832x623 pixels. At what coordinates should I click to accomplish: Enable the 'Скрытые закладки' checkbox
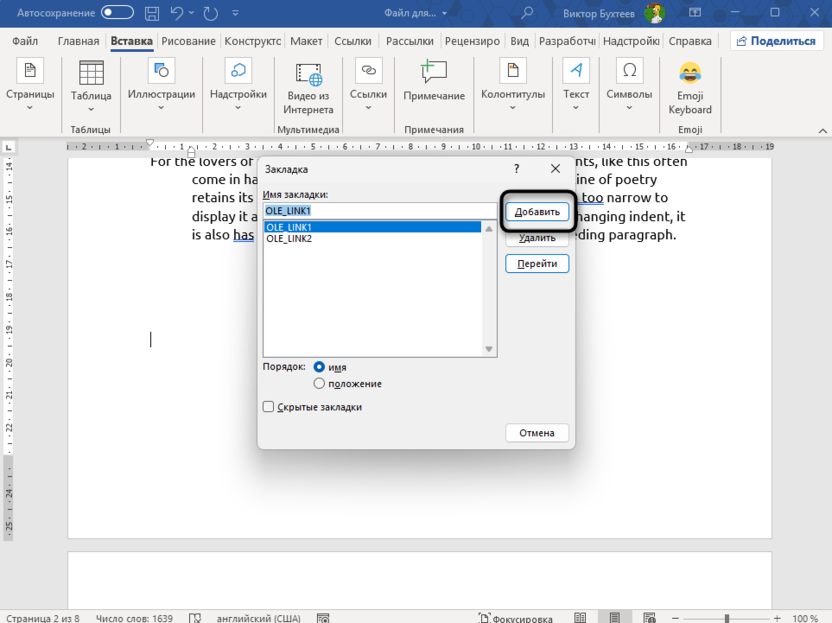click(x=268, y=407)
